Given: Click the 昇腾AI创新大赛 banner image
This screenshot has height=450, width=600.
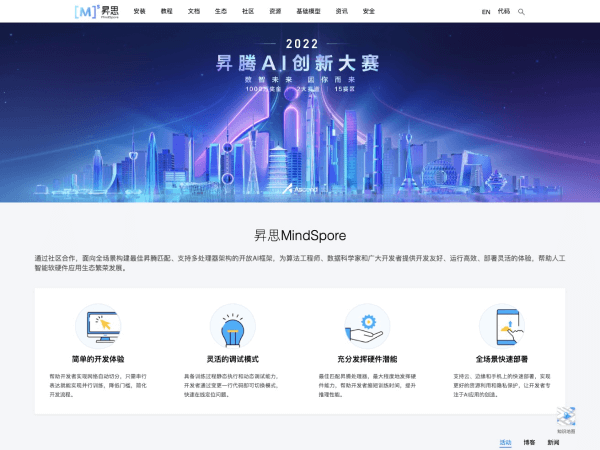Looking at the screenshot, I should pos(300,110).
